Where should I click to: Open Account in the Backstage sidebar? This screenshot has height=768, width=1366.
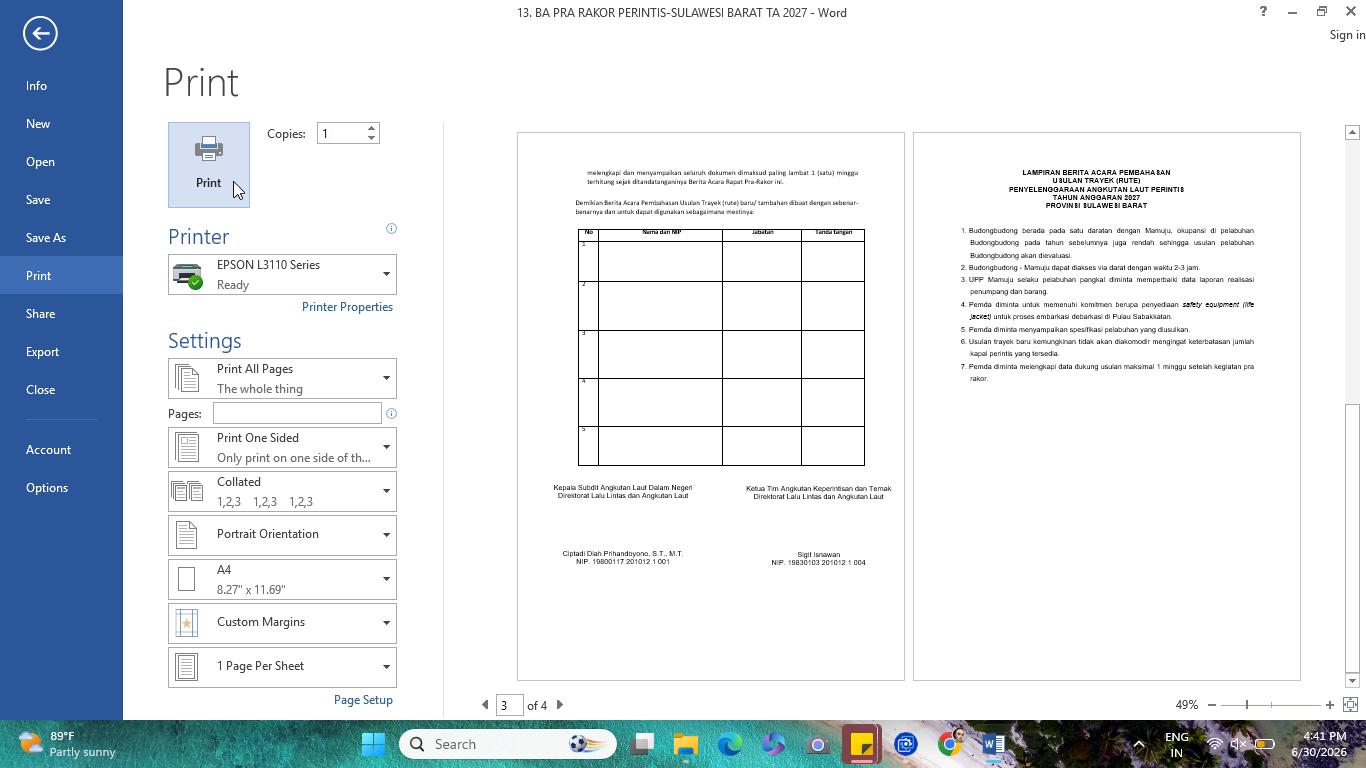pos(61,450)
